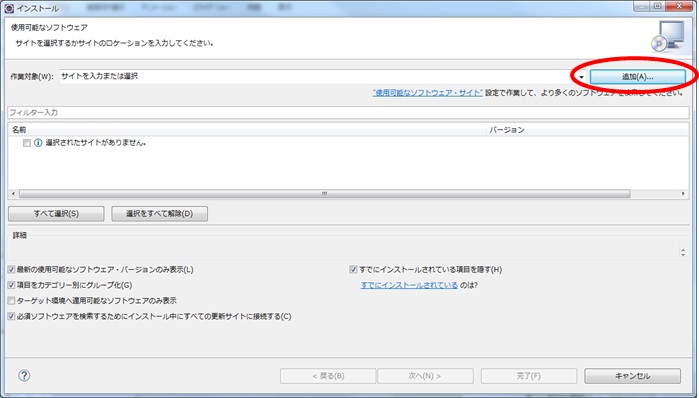699x398 pixels.
Task: Click the info icon beside 選択されたサイトがありません
Action: pos(38,143)
